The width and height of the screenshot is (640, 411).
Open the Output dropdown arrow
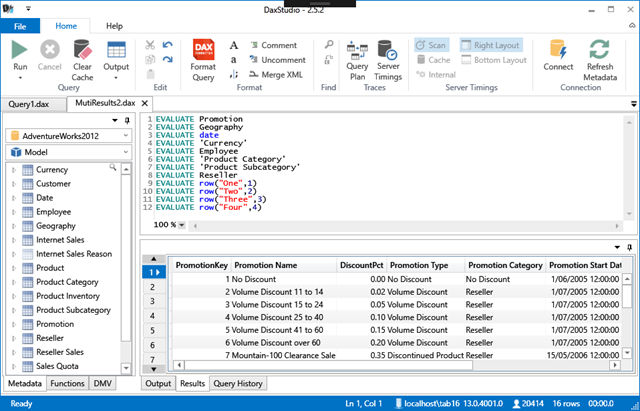click(x=116, y=78)
